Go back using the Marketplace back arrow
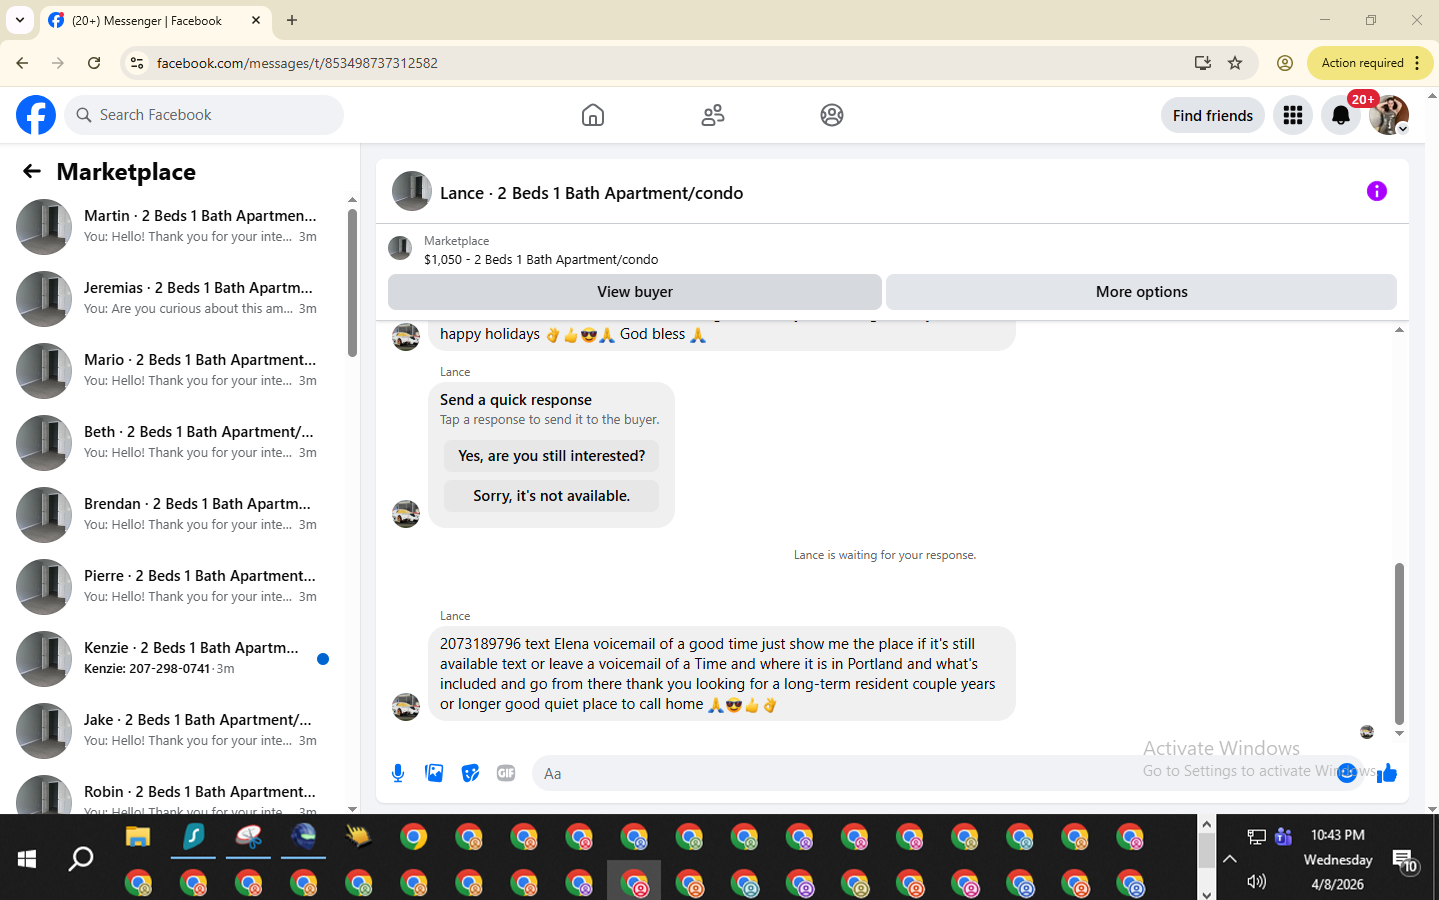Screen dimensions: 1439x900 pyautogui.click(x=32, y=172)
